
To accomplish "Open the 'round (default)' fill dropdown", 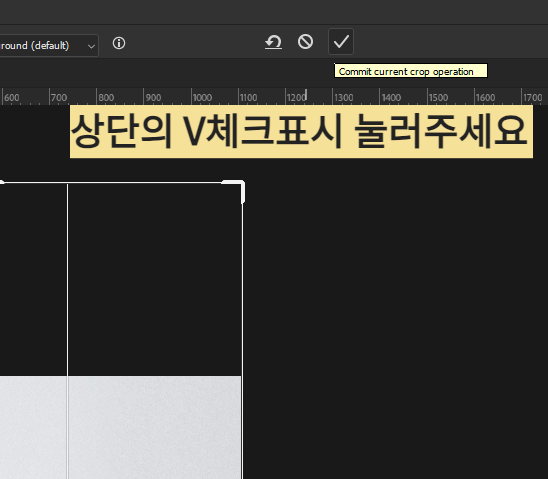I will click(x=49, y=45).
